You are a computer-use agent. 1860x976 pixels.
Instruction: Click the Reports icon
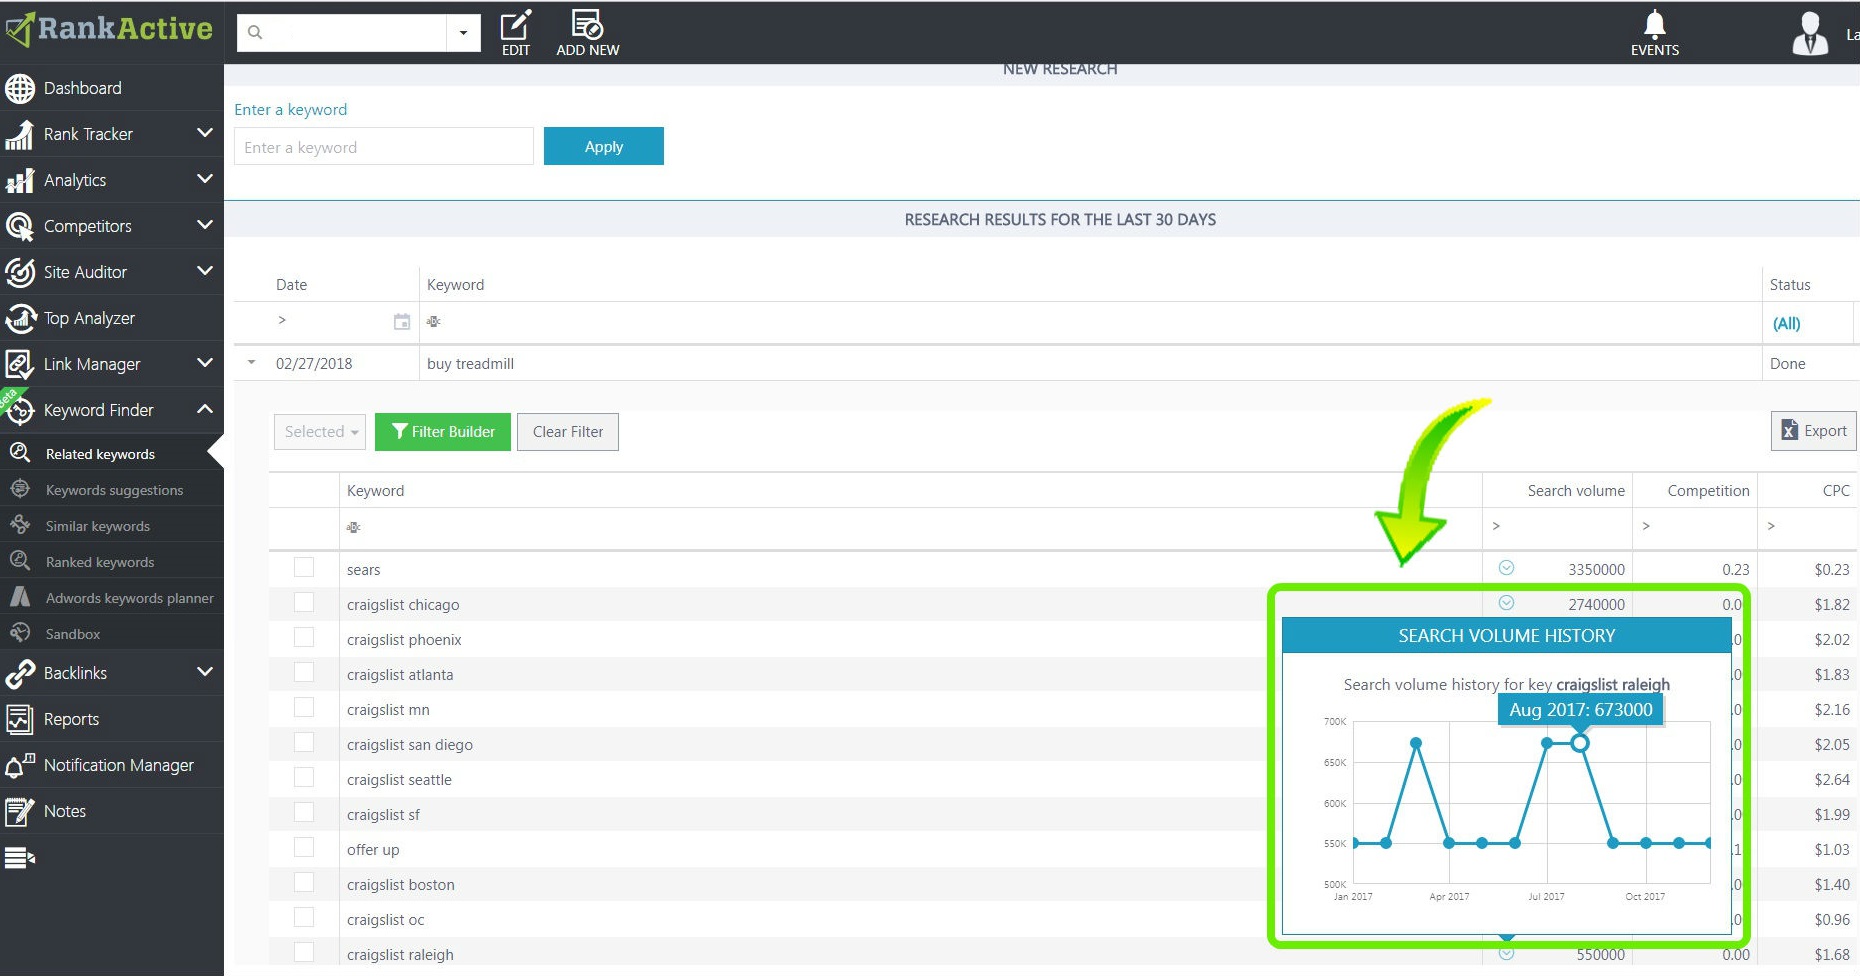[20, 719]
